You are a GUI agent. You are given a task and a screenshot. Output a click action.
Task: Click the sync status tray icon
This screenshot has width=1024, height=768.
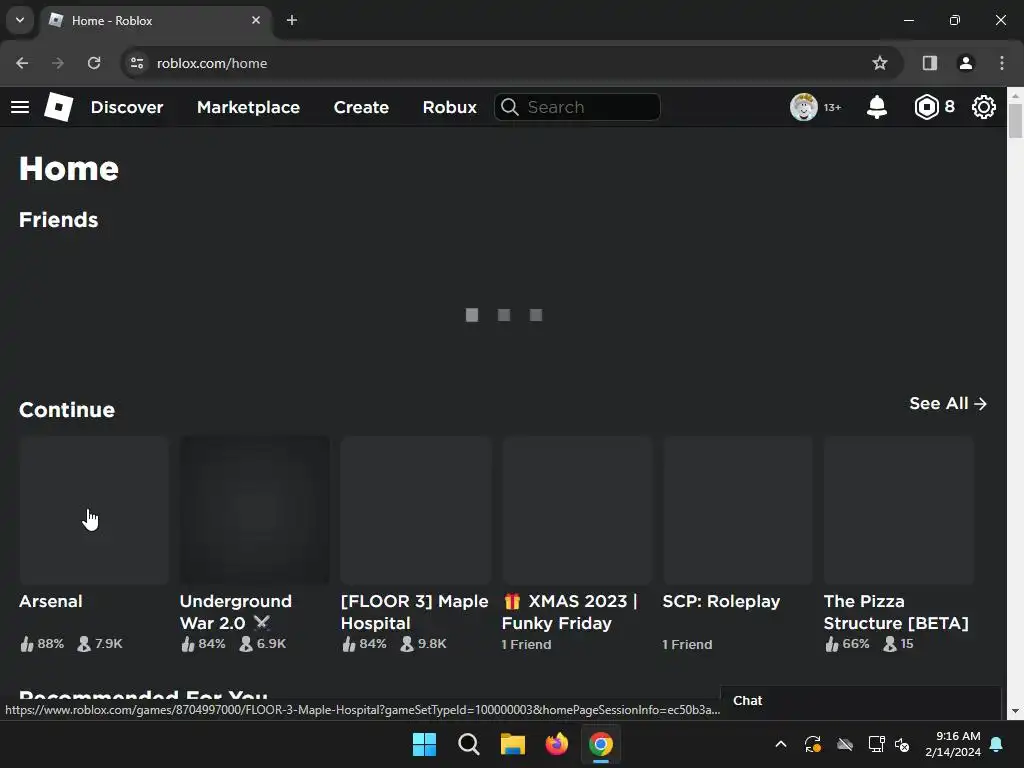click(x=812, y=744)
